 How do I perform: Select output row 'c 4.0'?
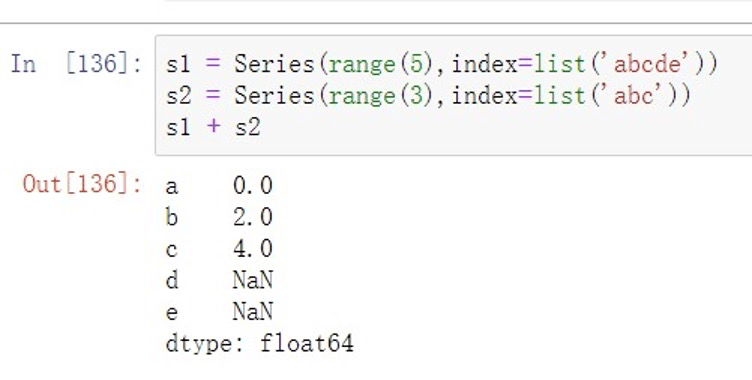tap(219, 249)
